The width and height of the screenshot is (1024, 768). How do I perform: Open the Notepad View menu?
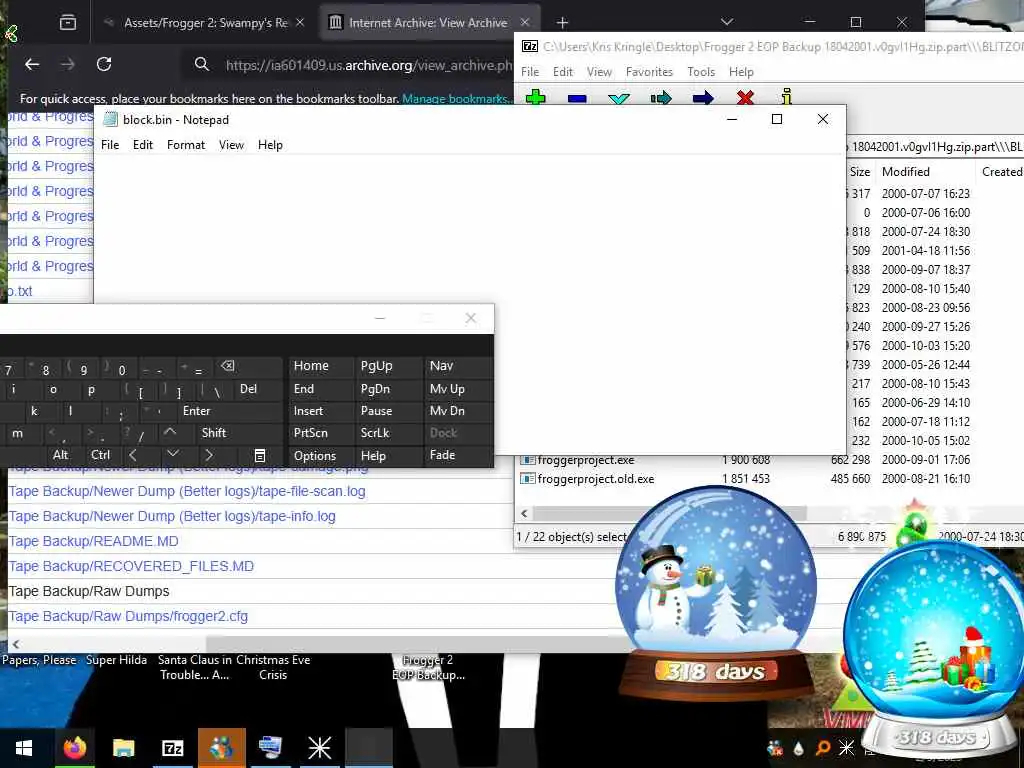pos(231,145)
